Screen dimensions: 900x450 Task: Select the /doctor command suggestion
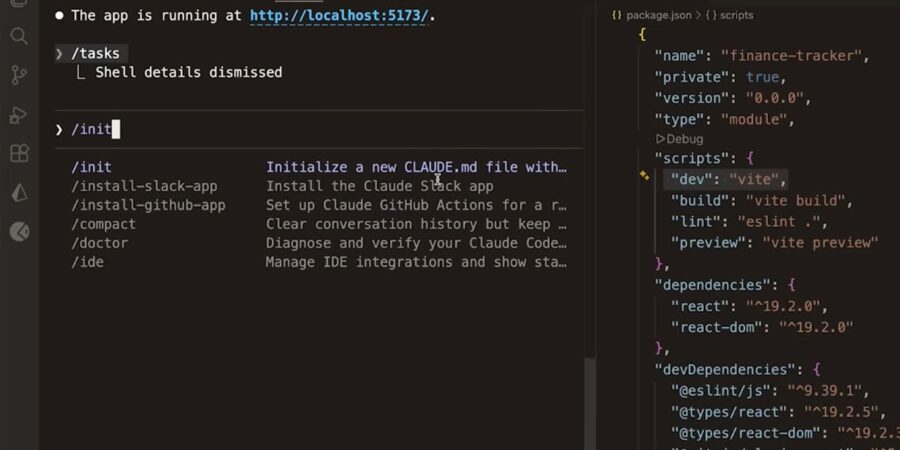(100, 243)
